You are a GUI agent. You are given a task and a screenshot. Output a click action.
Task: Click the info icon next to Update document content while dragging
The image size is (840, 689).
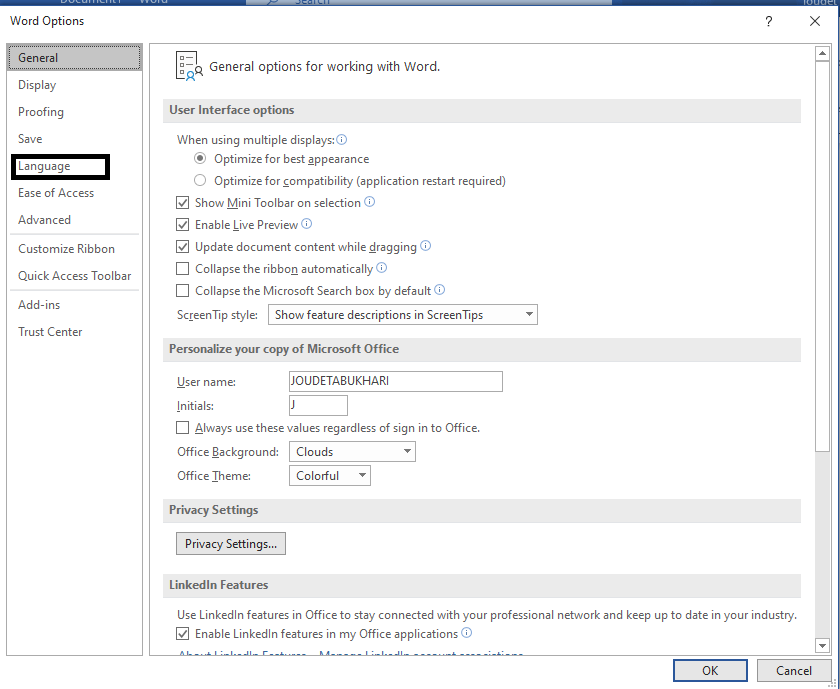(426, 246)
